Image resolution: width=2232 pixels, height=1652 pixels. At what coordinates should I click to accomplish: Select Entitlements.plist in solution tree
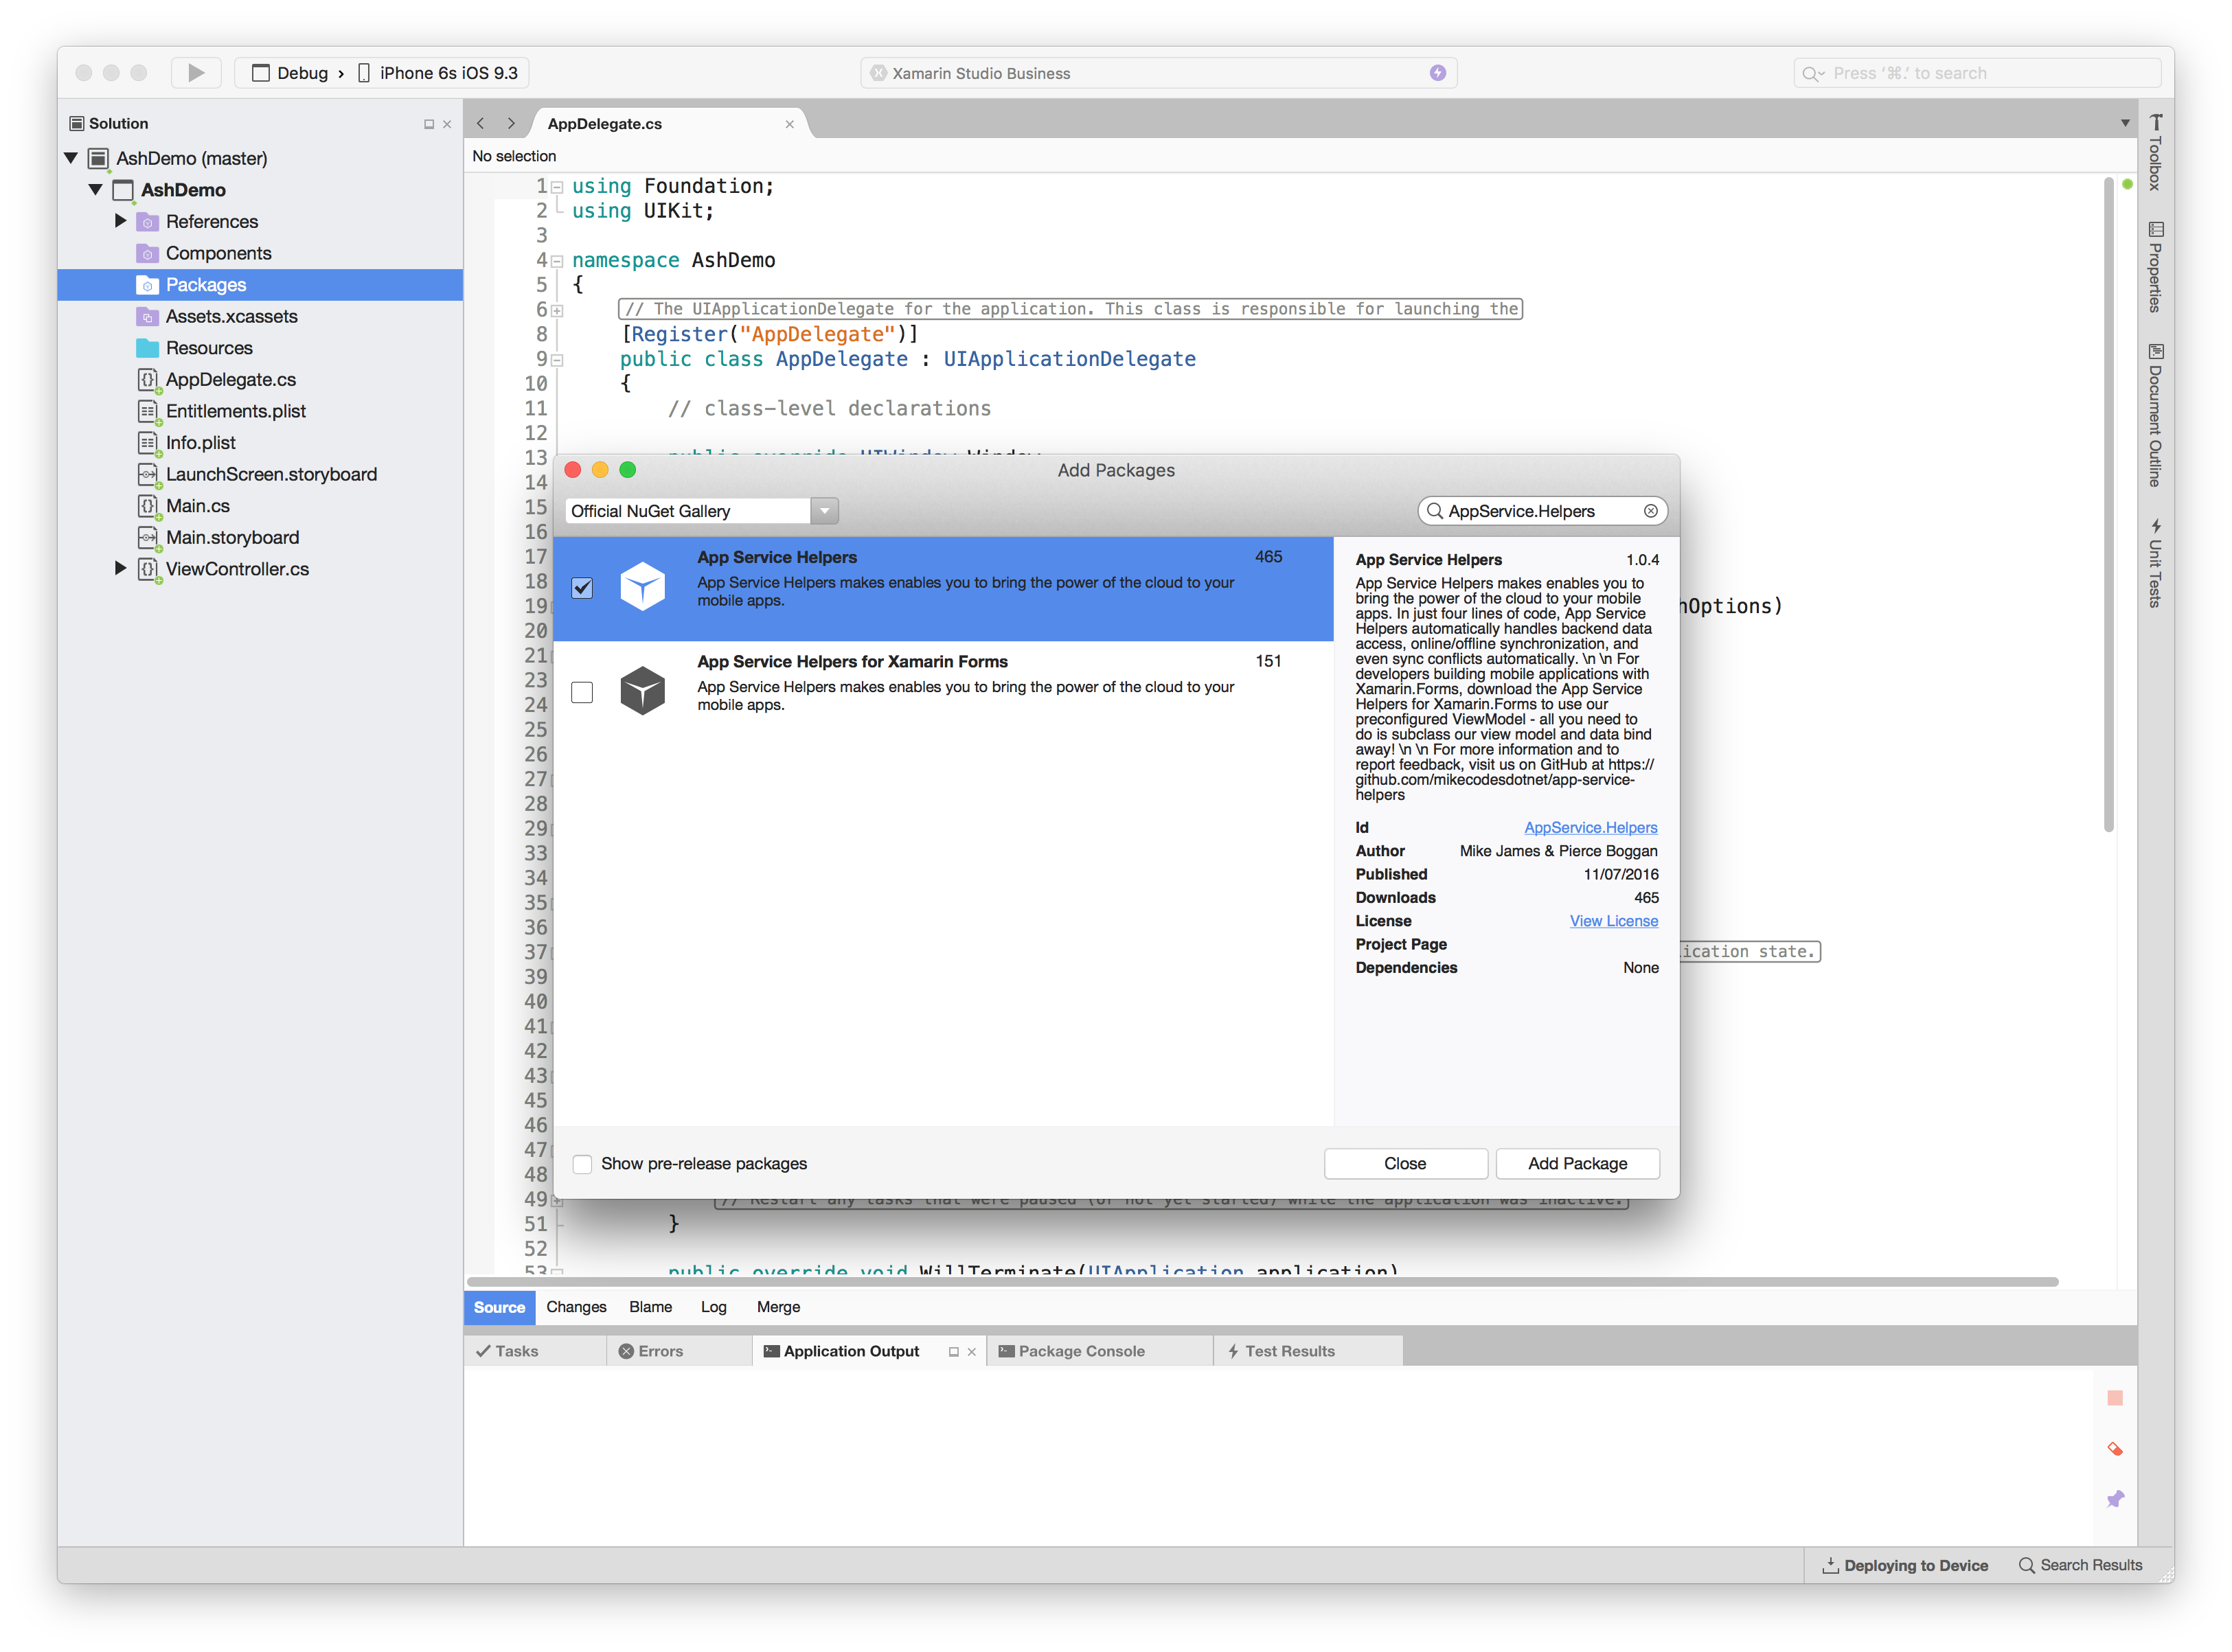[235, 411]
